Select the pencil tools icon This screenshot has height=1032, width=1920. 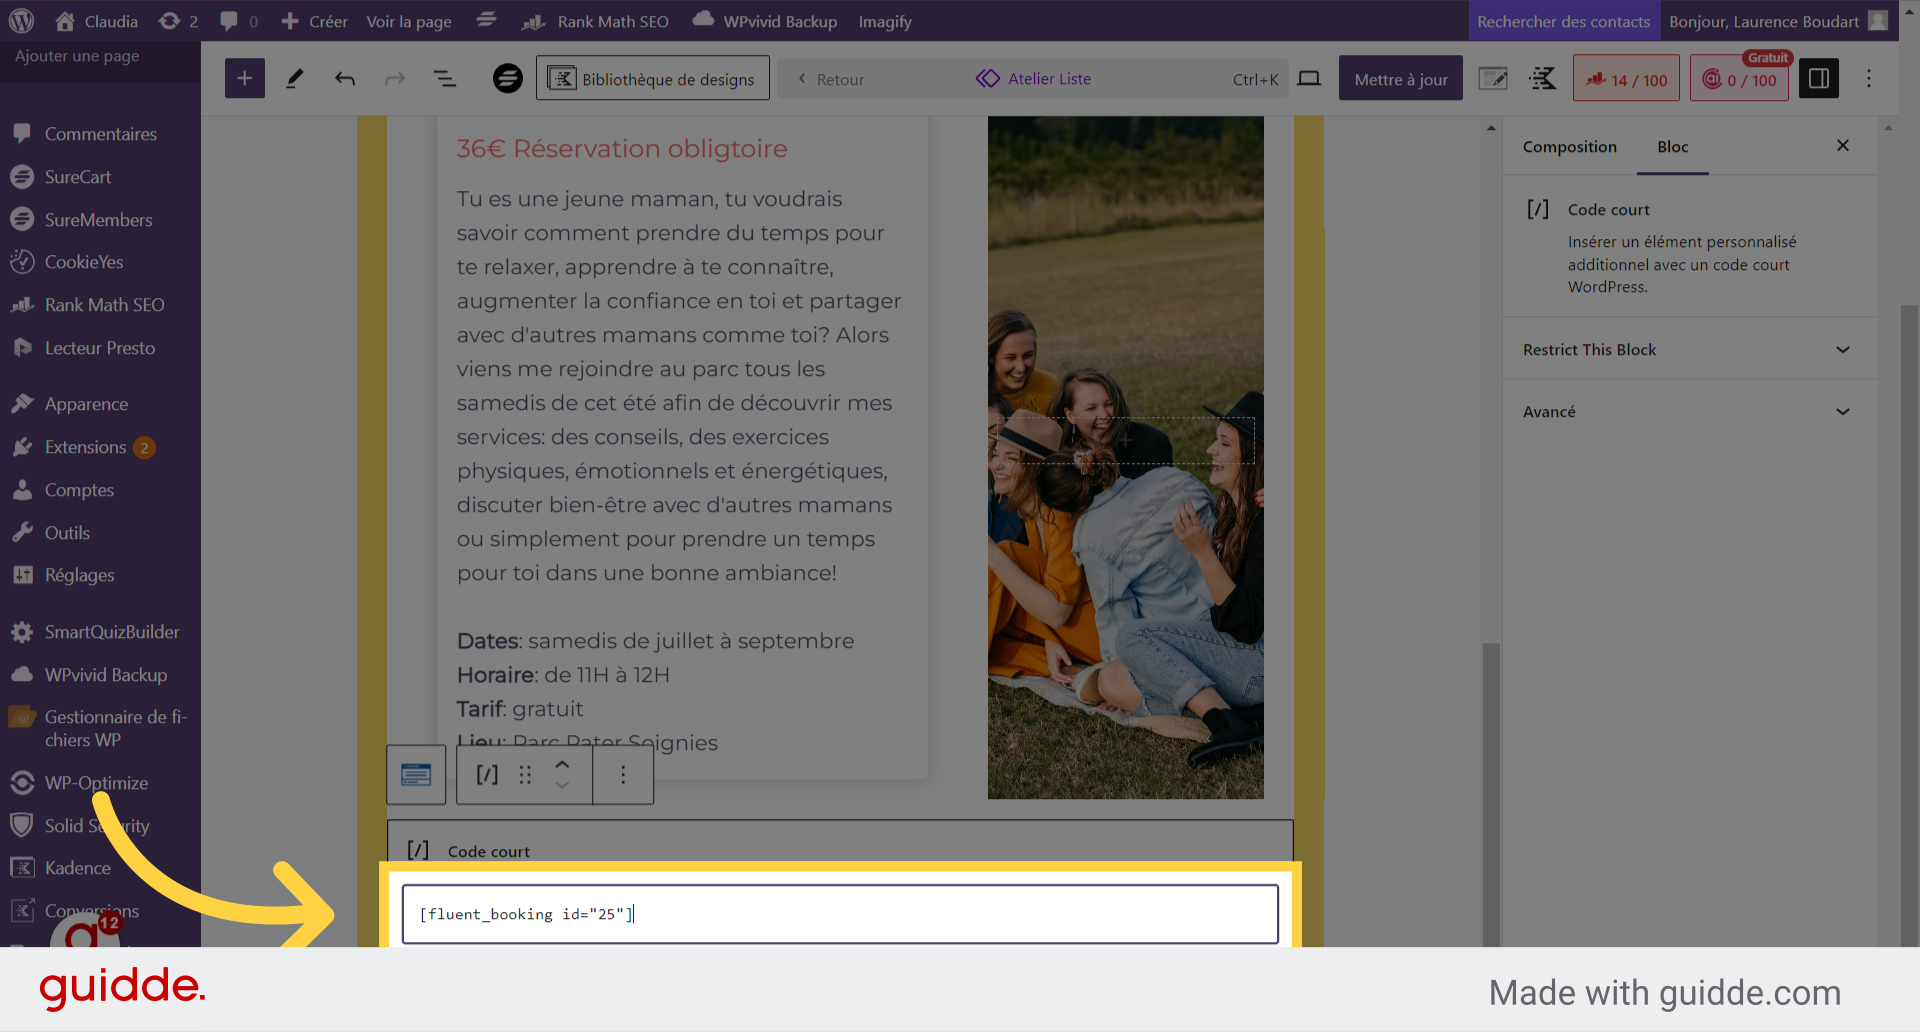[294, 79]
